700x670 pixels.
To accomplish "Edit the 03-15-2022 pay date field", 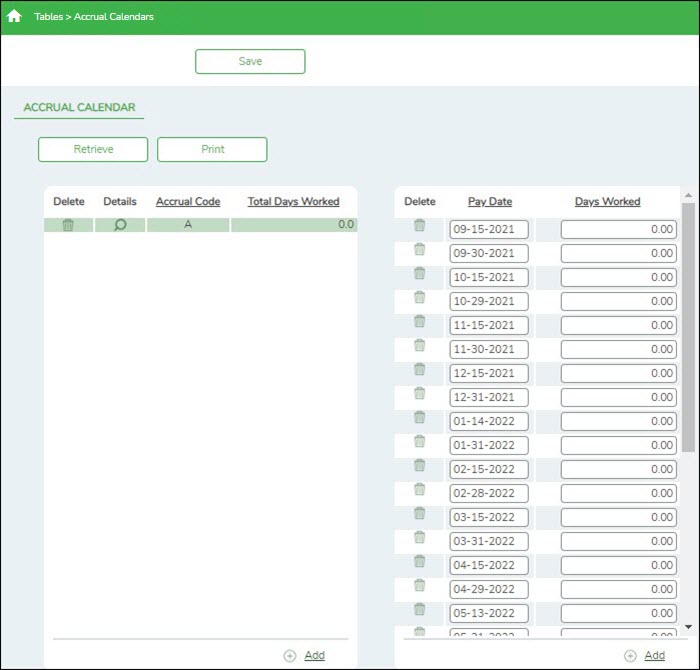I will pos(489,517).
